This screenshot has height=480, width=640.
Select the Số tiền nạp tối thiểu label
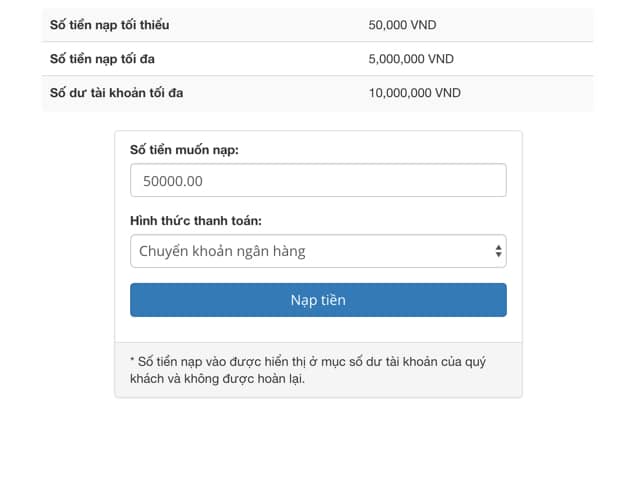pos(109,25)
